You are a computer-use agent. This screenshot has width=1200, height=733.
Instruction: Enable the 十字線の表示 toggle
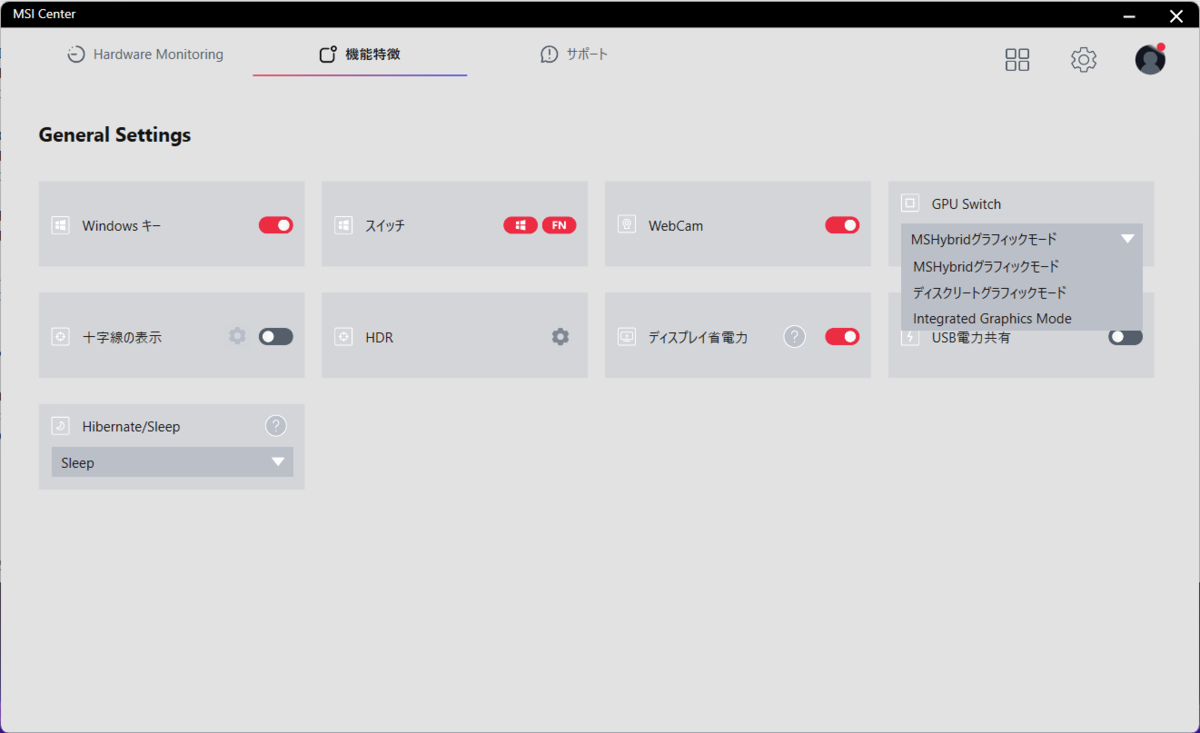(x=276, y=337)
